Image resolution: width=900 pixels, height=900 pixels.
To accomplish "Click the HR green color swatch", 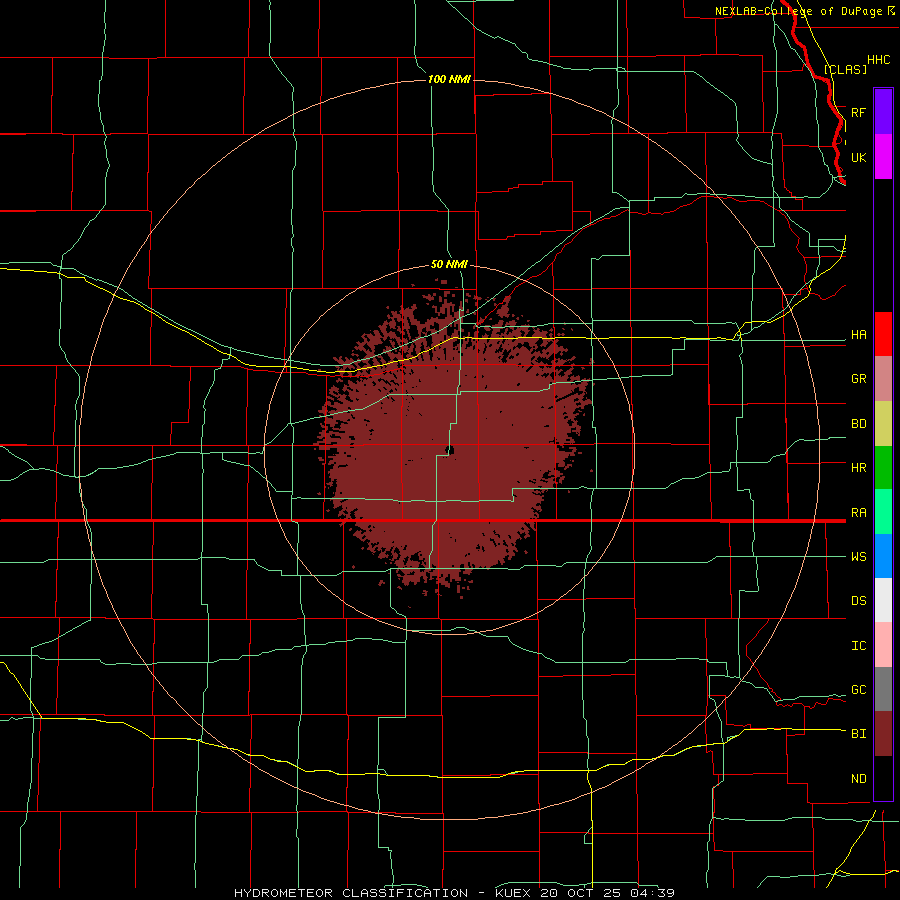I will pyautogui.click(x=883, y=468).
